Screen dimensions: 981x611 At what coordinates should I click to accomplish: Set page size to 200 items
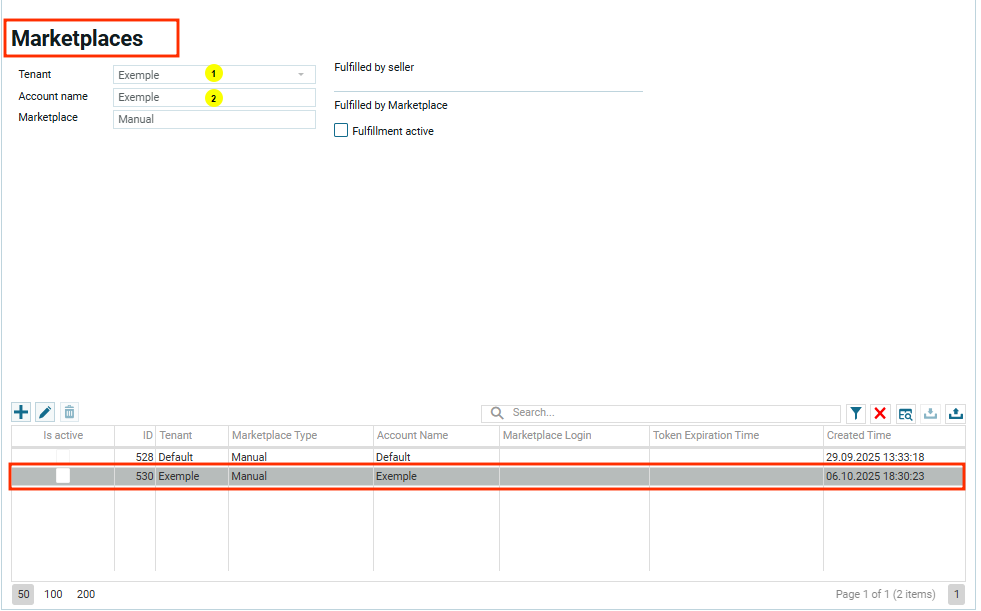point(86,594)
